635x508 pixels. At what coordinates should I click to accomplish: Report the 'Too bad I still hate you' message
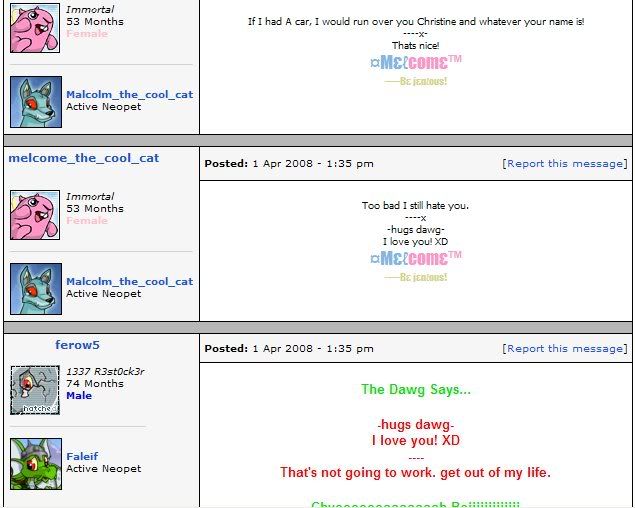click(565, 163)
